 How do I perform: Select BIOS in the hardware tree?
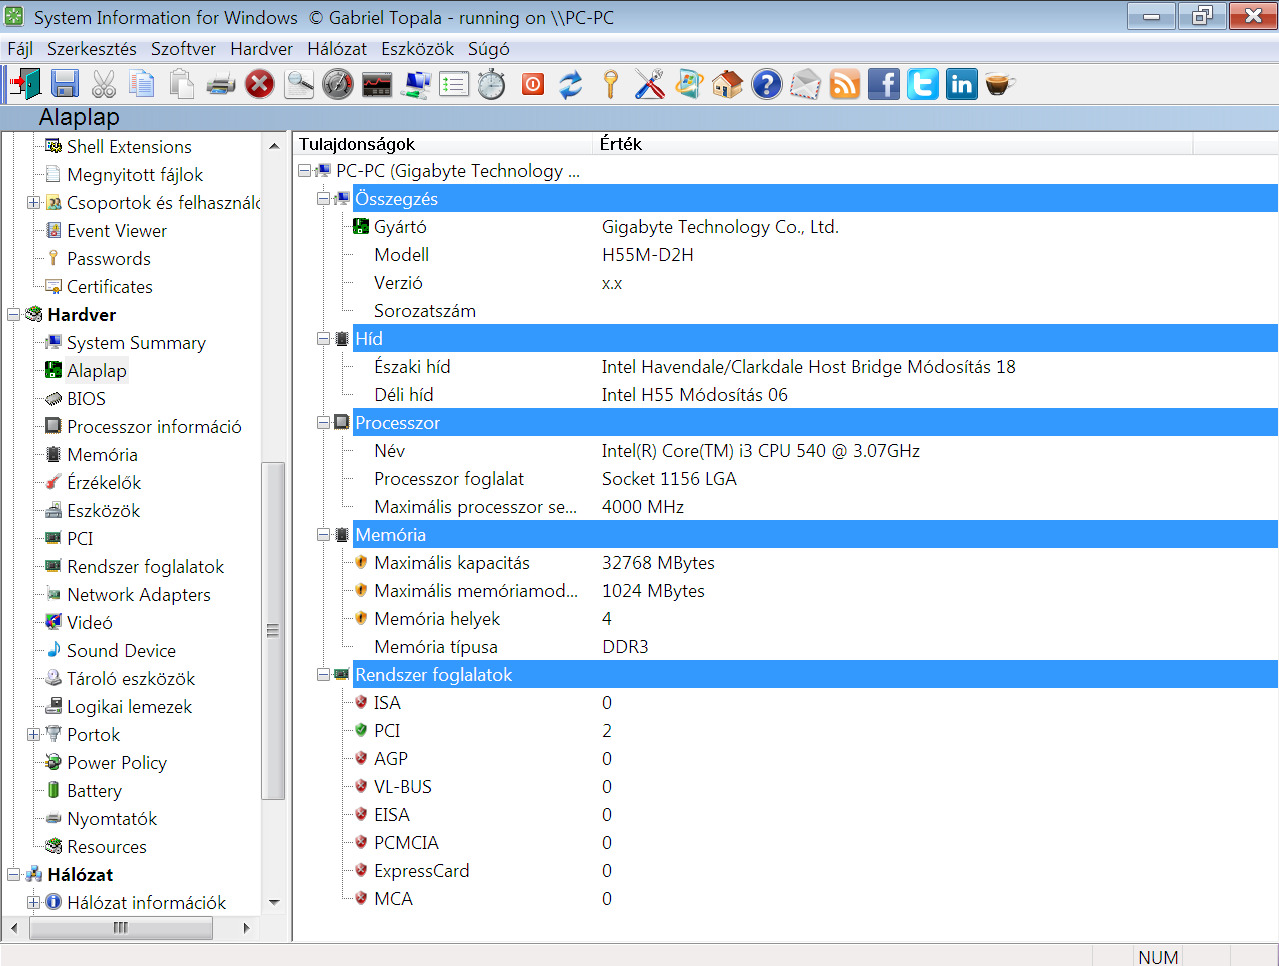[x=86, y=399]
